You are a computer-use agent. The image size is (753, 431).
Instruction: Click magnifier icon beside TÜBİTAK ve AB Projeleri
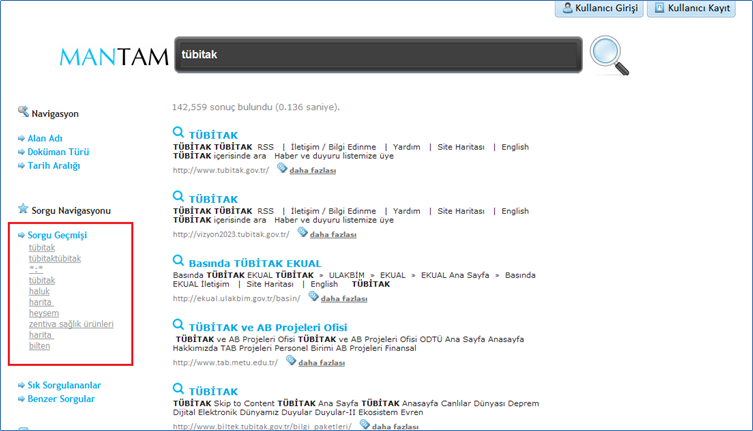[178, 324]
